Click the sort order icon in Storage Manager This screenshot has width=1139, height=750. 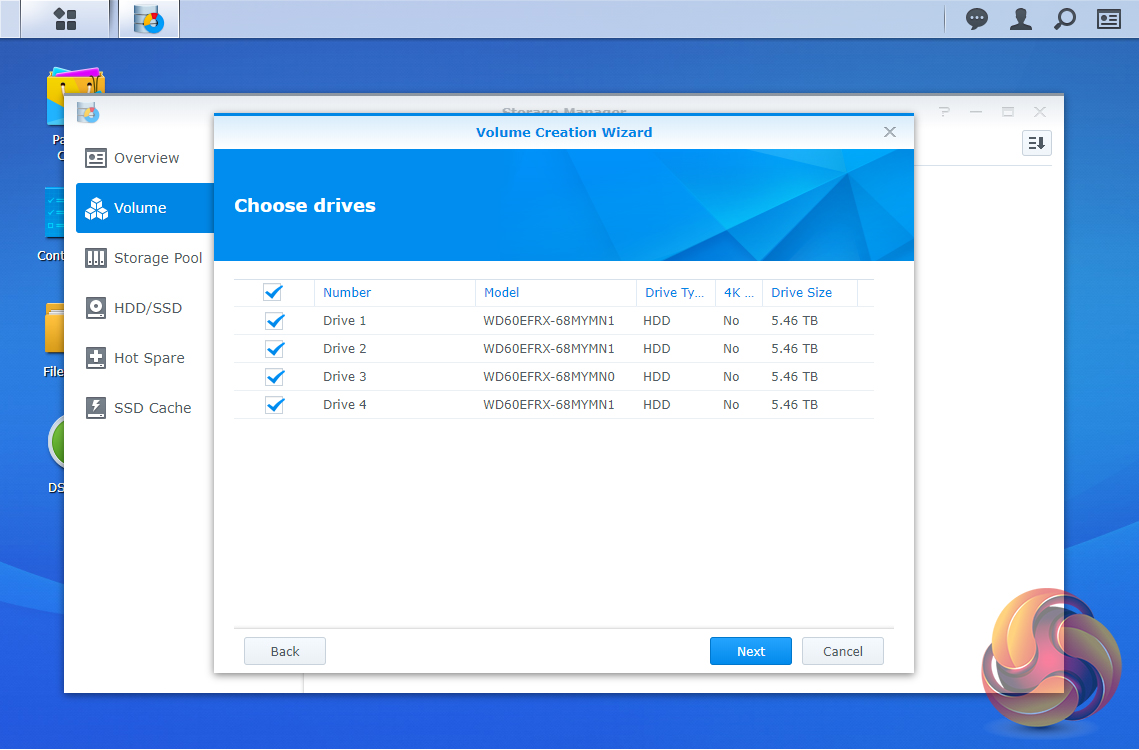pyautogui.click(x=1037, y=143)
